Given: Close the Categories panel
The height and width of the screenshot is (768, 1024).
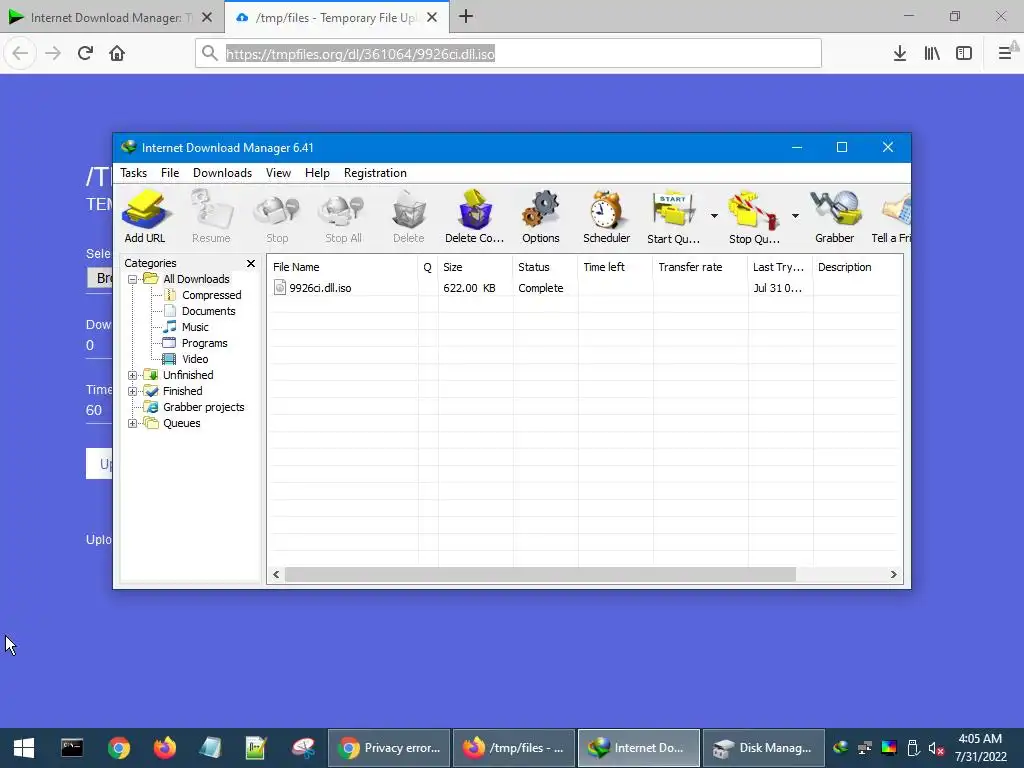Looking at the screenshot, I should (251, 263).
